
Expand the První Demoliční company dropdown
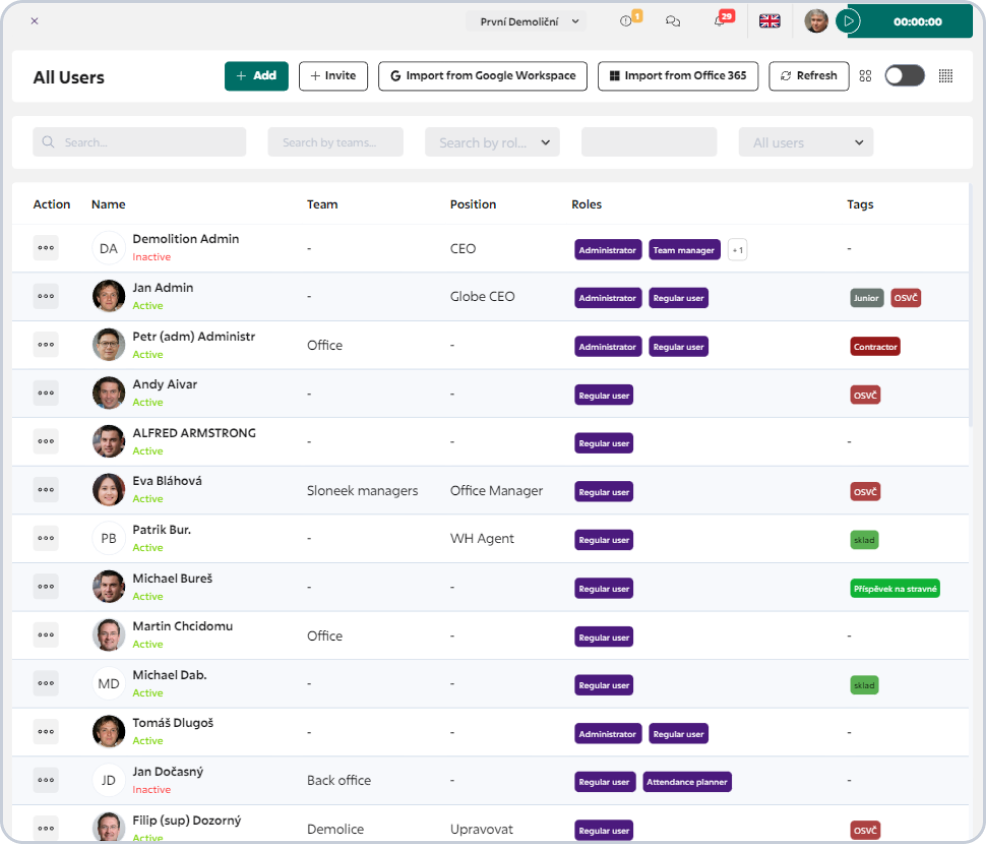tap(526, 21)
